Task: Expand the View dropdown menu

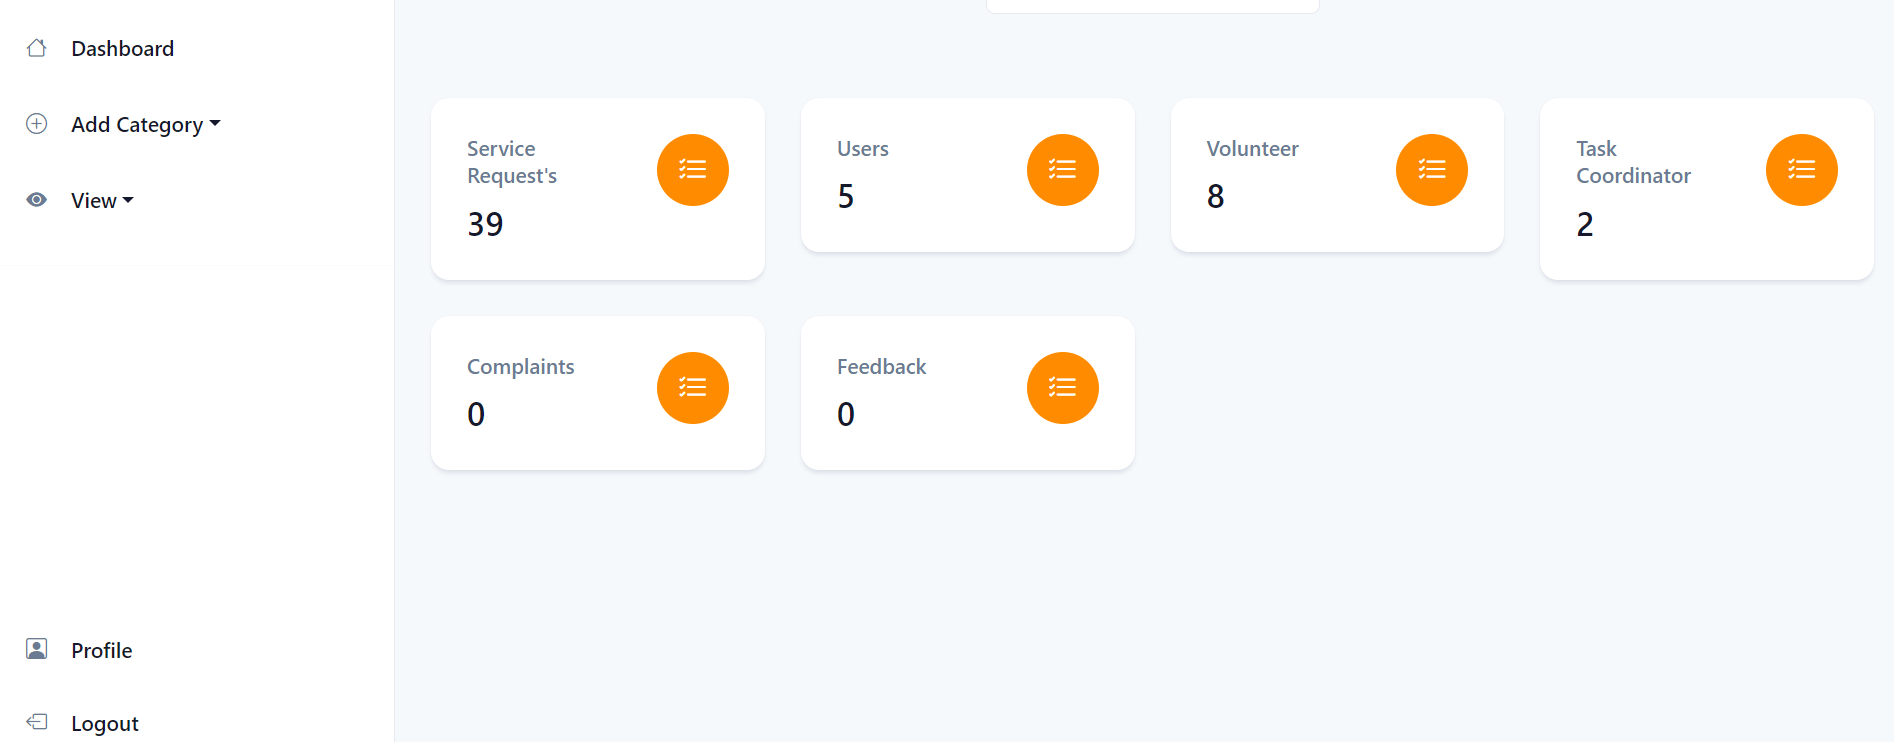Action: 102,201
